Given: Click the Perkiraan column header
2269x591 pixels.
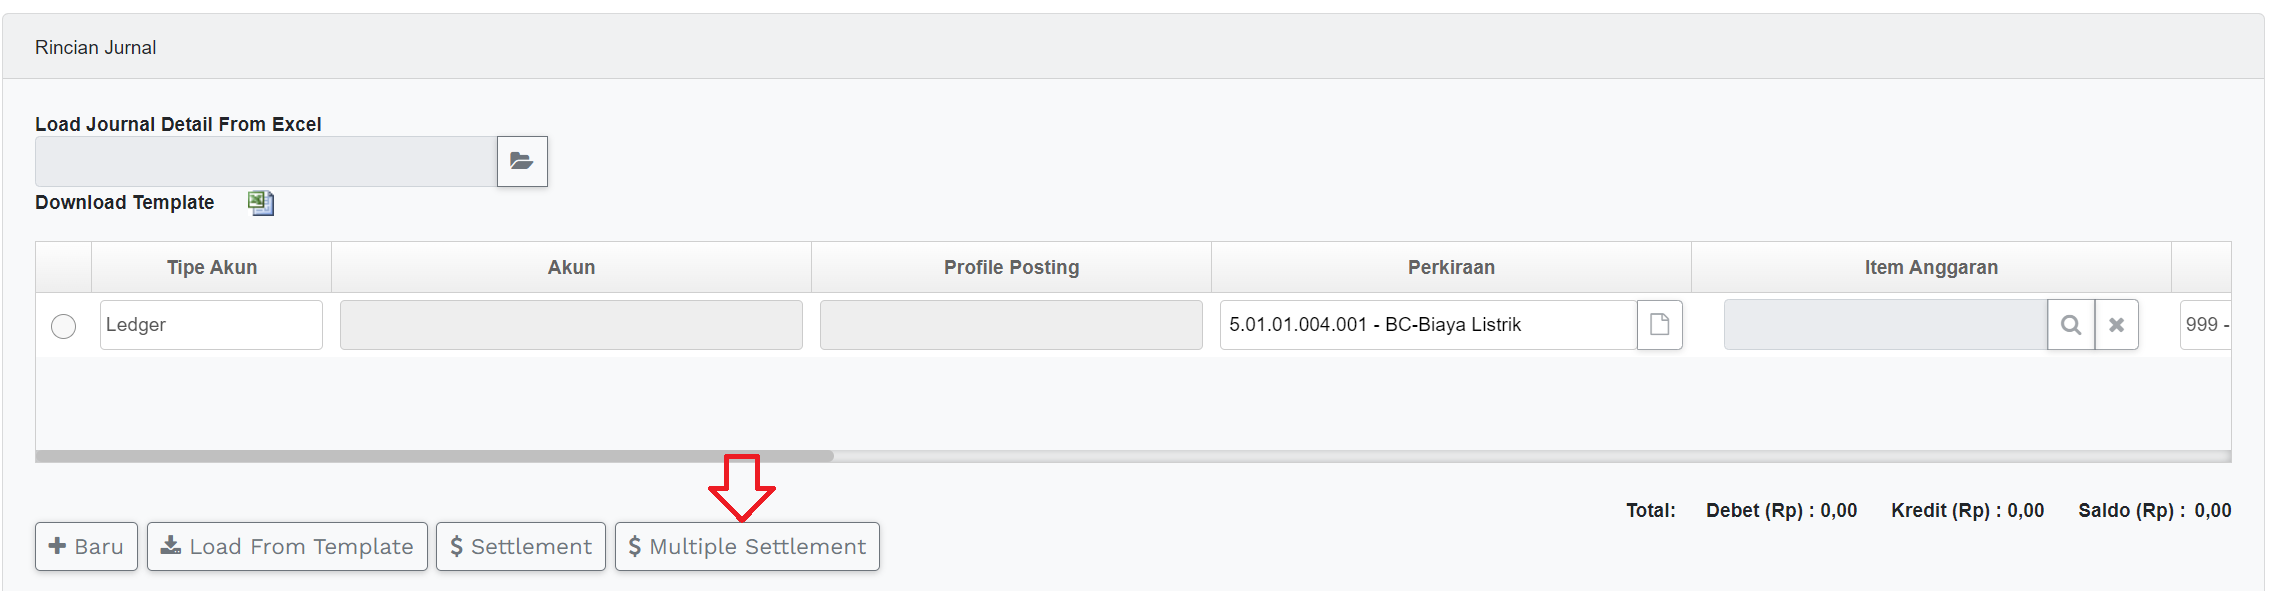Looking at the screenshot, I should click(1451, 268).
